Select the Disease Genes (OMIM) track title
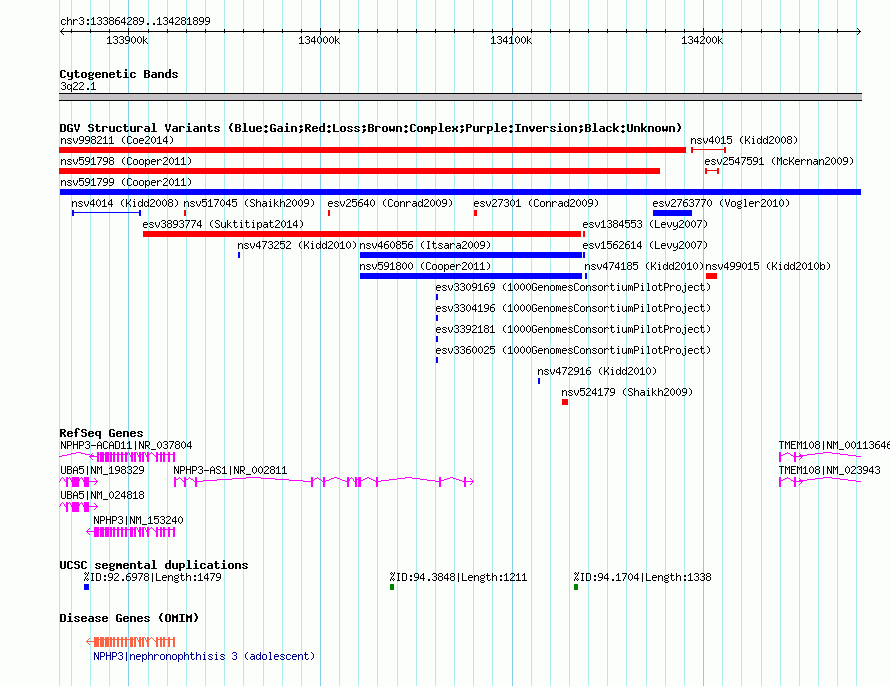Screen dimensions: 890x686 click(x=129, y=618)
